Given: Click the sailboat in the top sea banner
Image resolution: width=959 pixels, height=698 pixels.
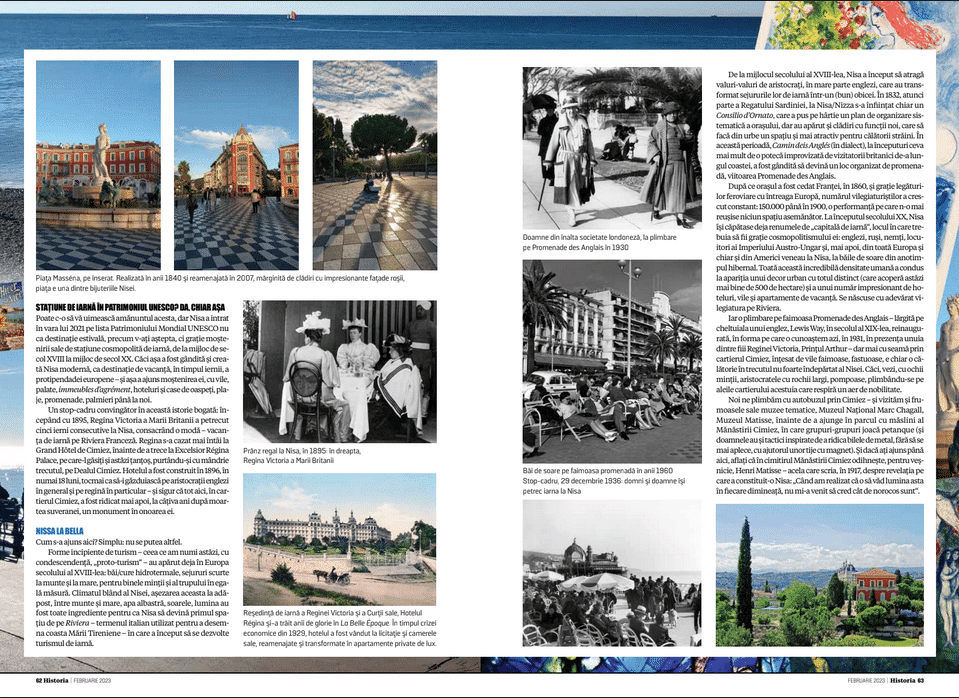Looking at the screenshot, I should click(293, 15).
